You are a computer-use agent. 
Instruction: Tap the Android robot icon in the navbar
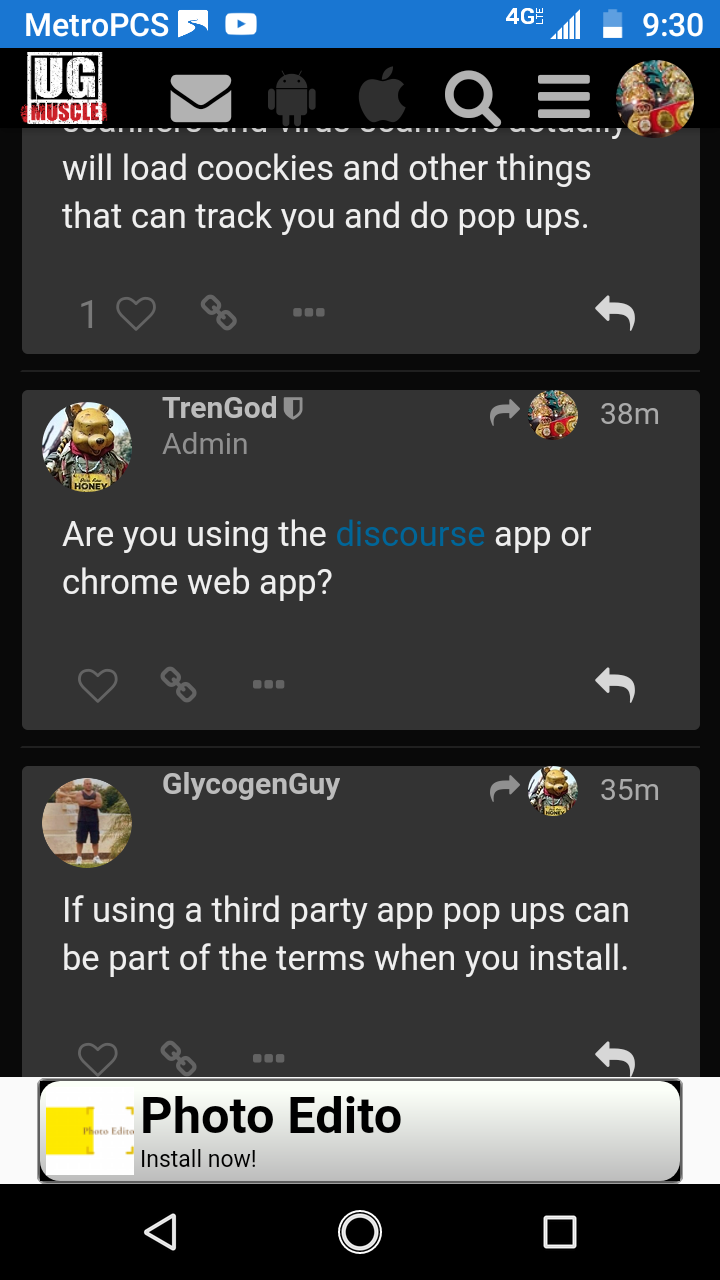[x=290, y=96]
